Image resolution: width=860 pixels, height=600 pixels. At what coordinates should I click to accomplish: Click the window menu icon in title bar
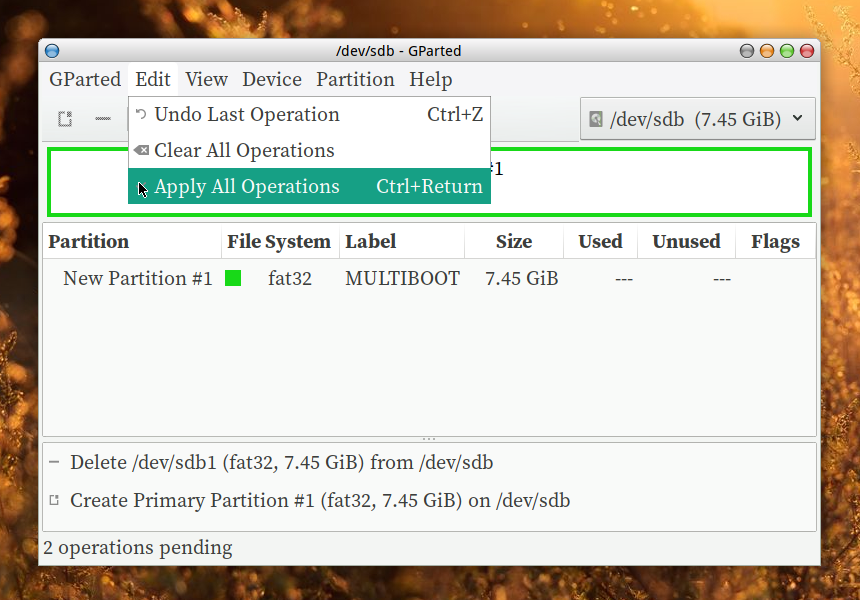point(53,51)
